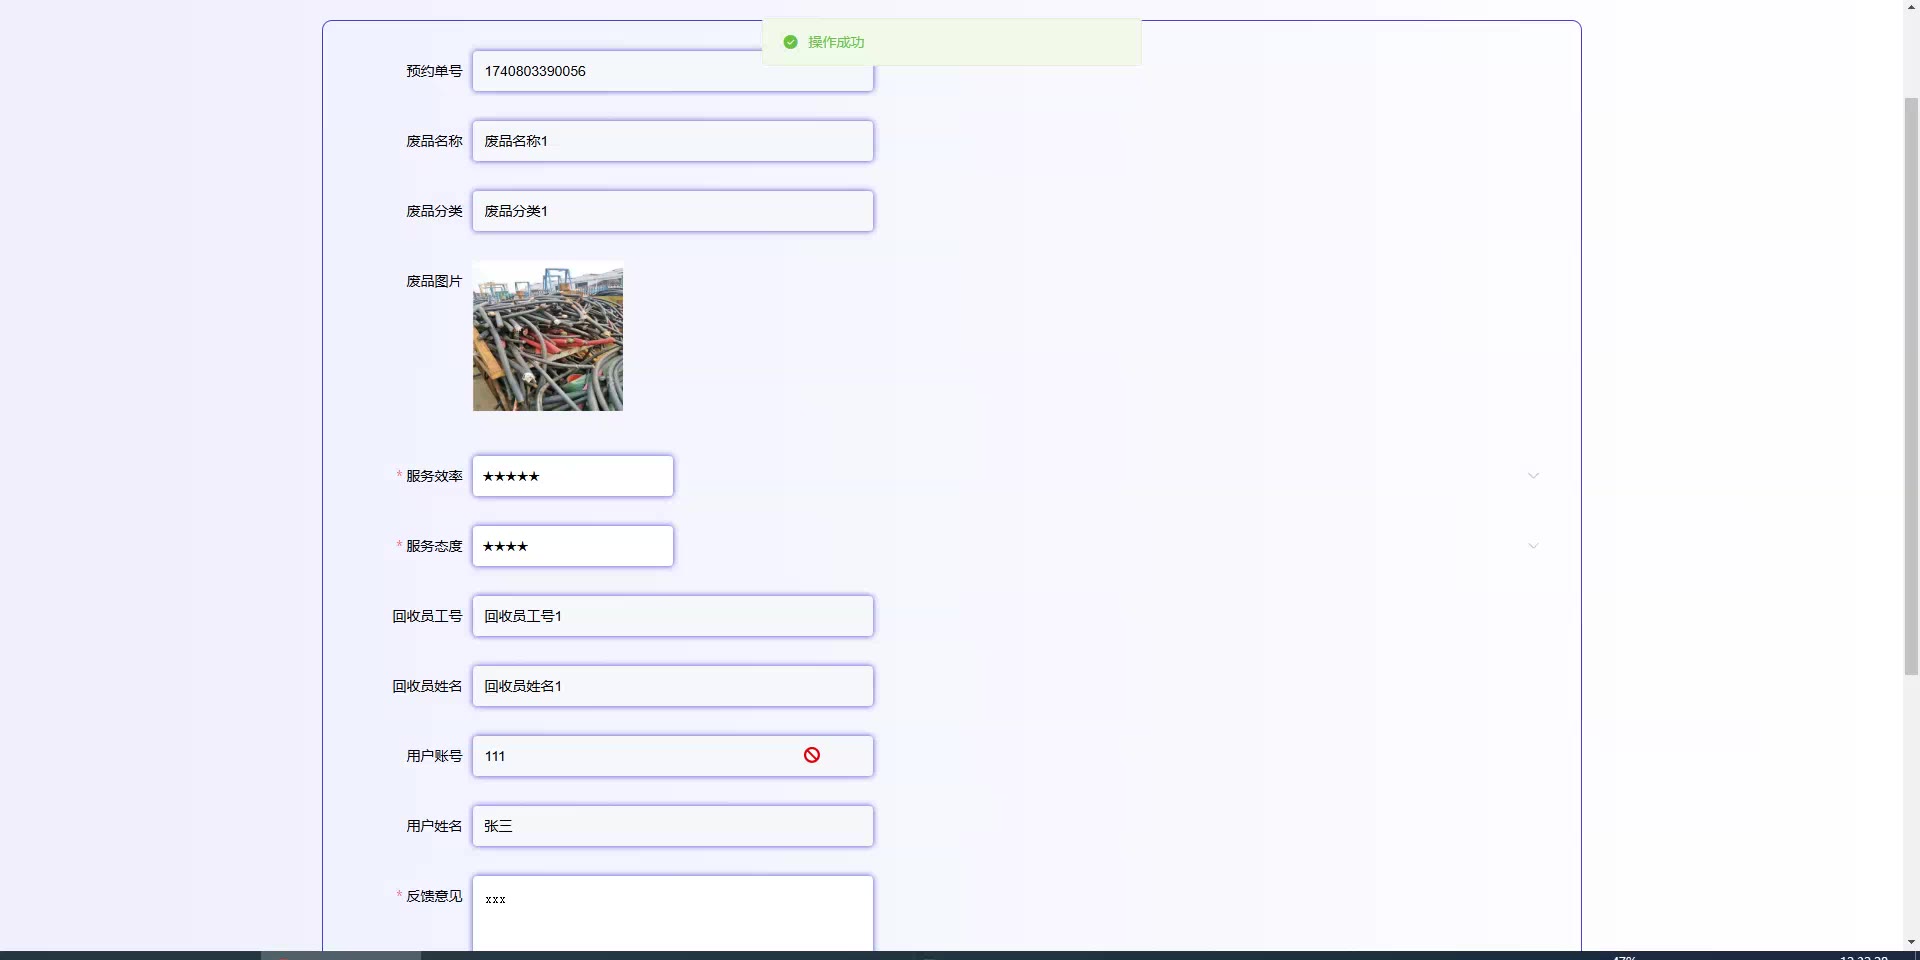Open the 服务态度 star rating dropdown
Image resolution: width=1920 pixels, height=960 pixels.
(x=572, y=546)
